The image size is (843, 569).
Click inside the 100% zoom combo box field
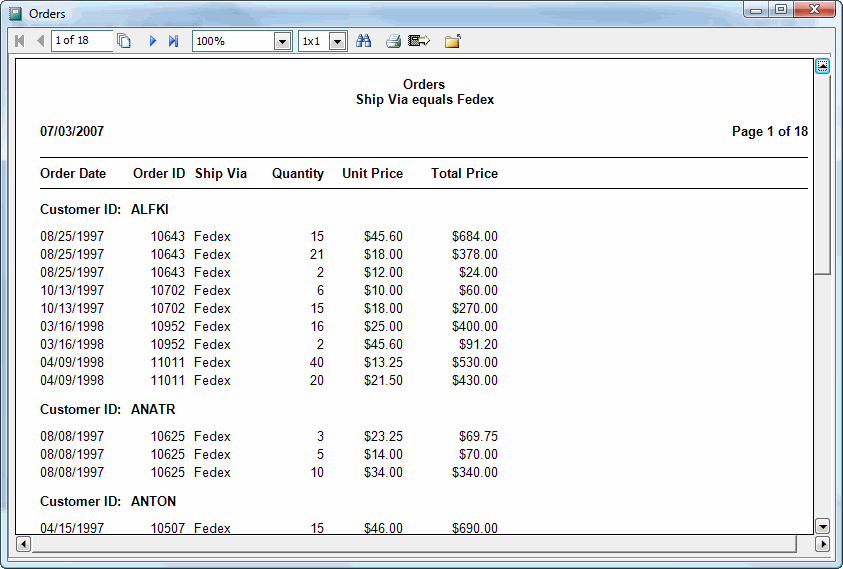(232, 41)
